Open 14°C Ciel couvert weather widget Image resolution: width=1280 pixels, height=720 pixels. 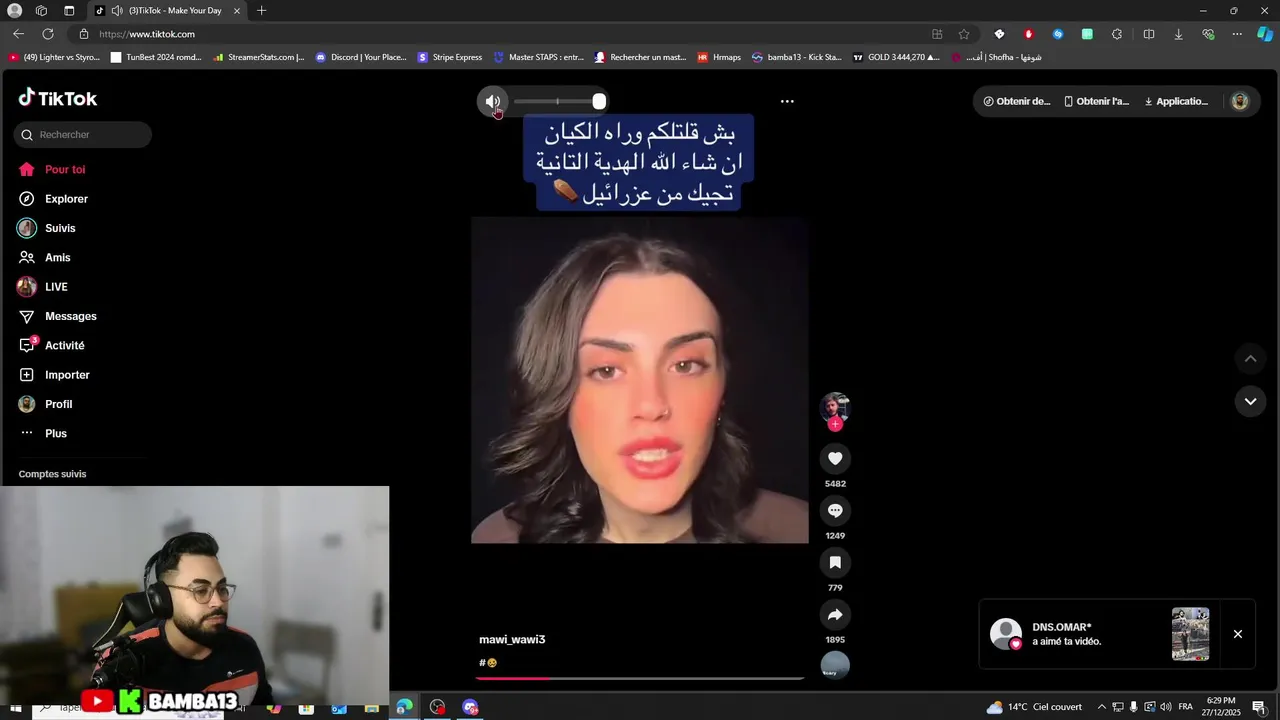tap(1034, 707)
